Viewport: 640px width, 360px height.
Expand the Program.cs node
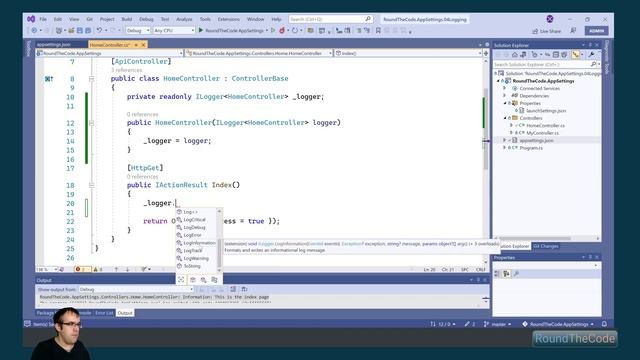(x=504, y=148)
